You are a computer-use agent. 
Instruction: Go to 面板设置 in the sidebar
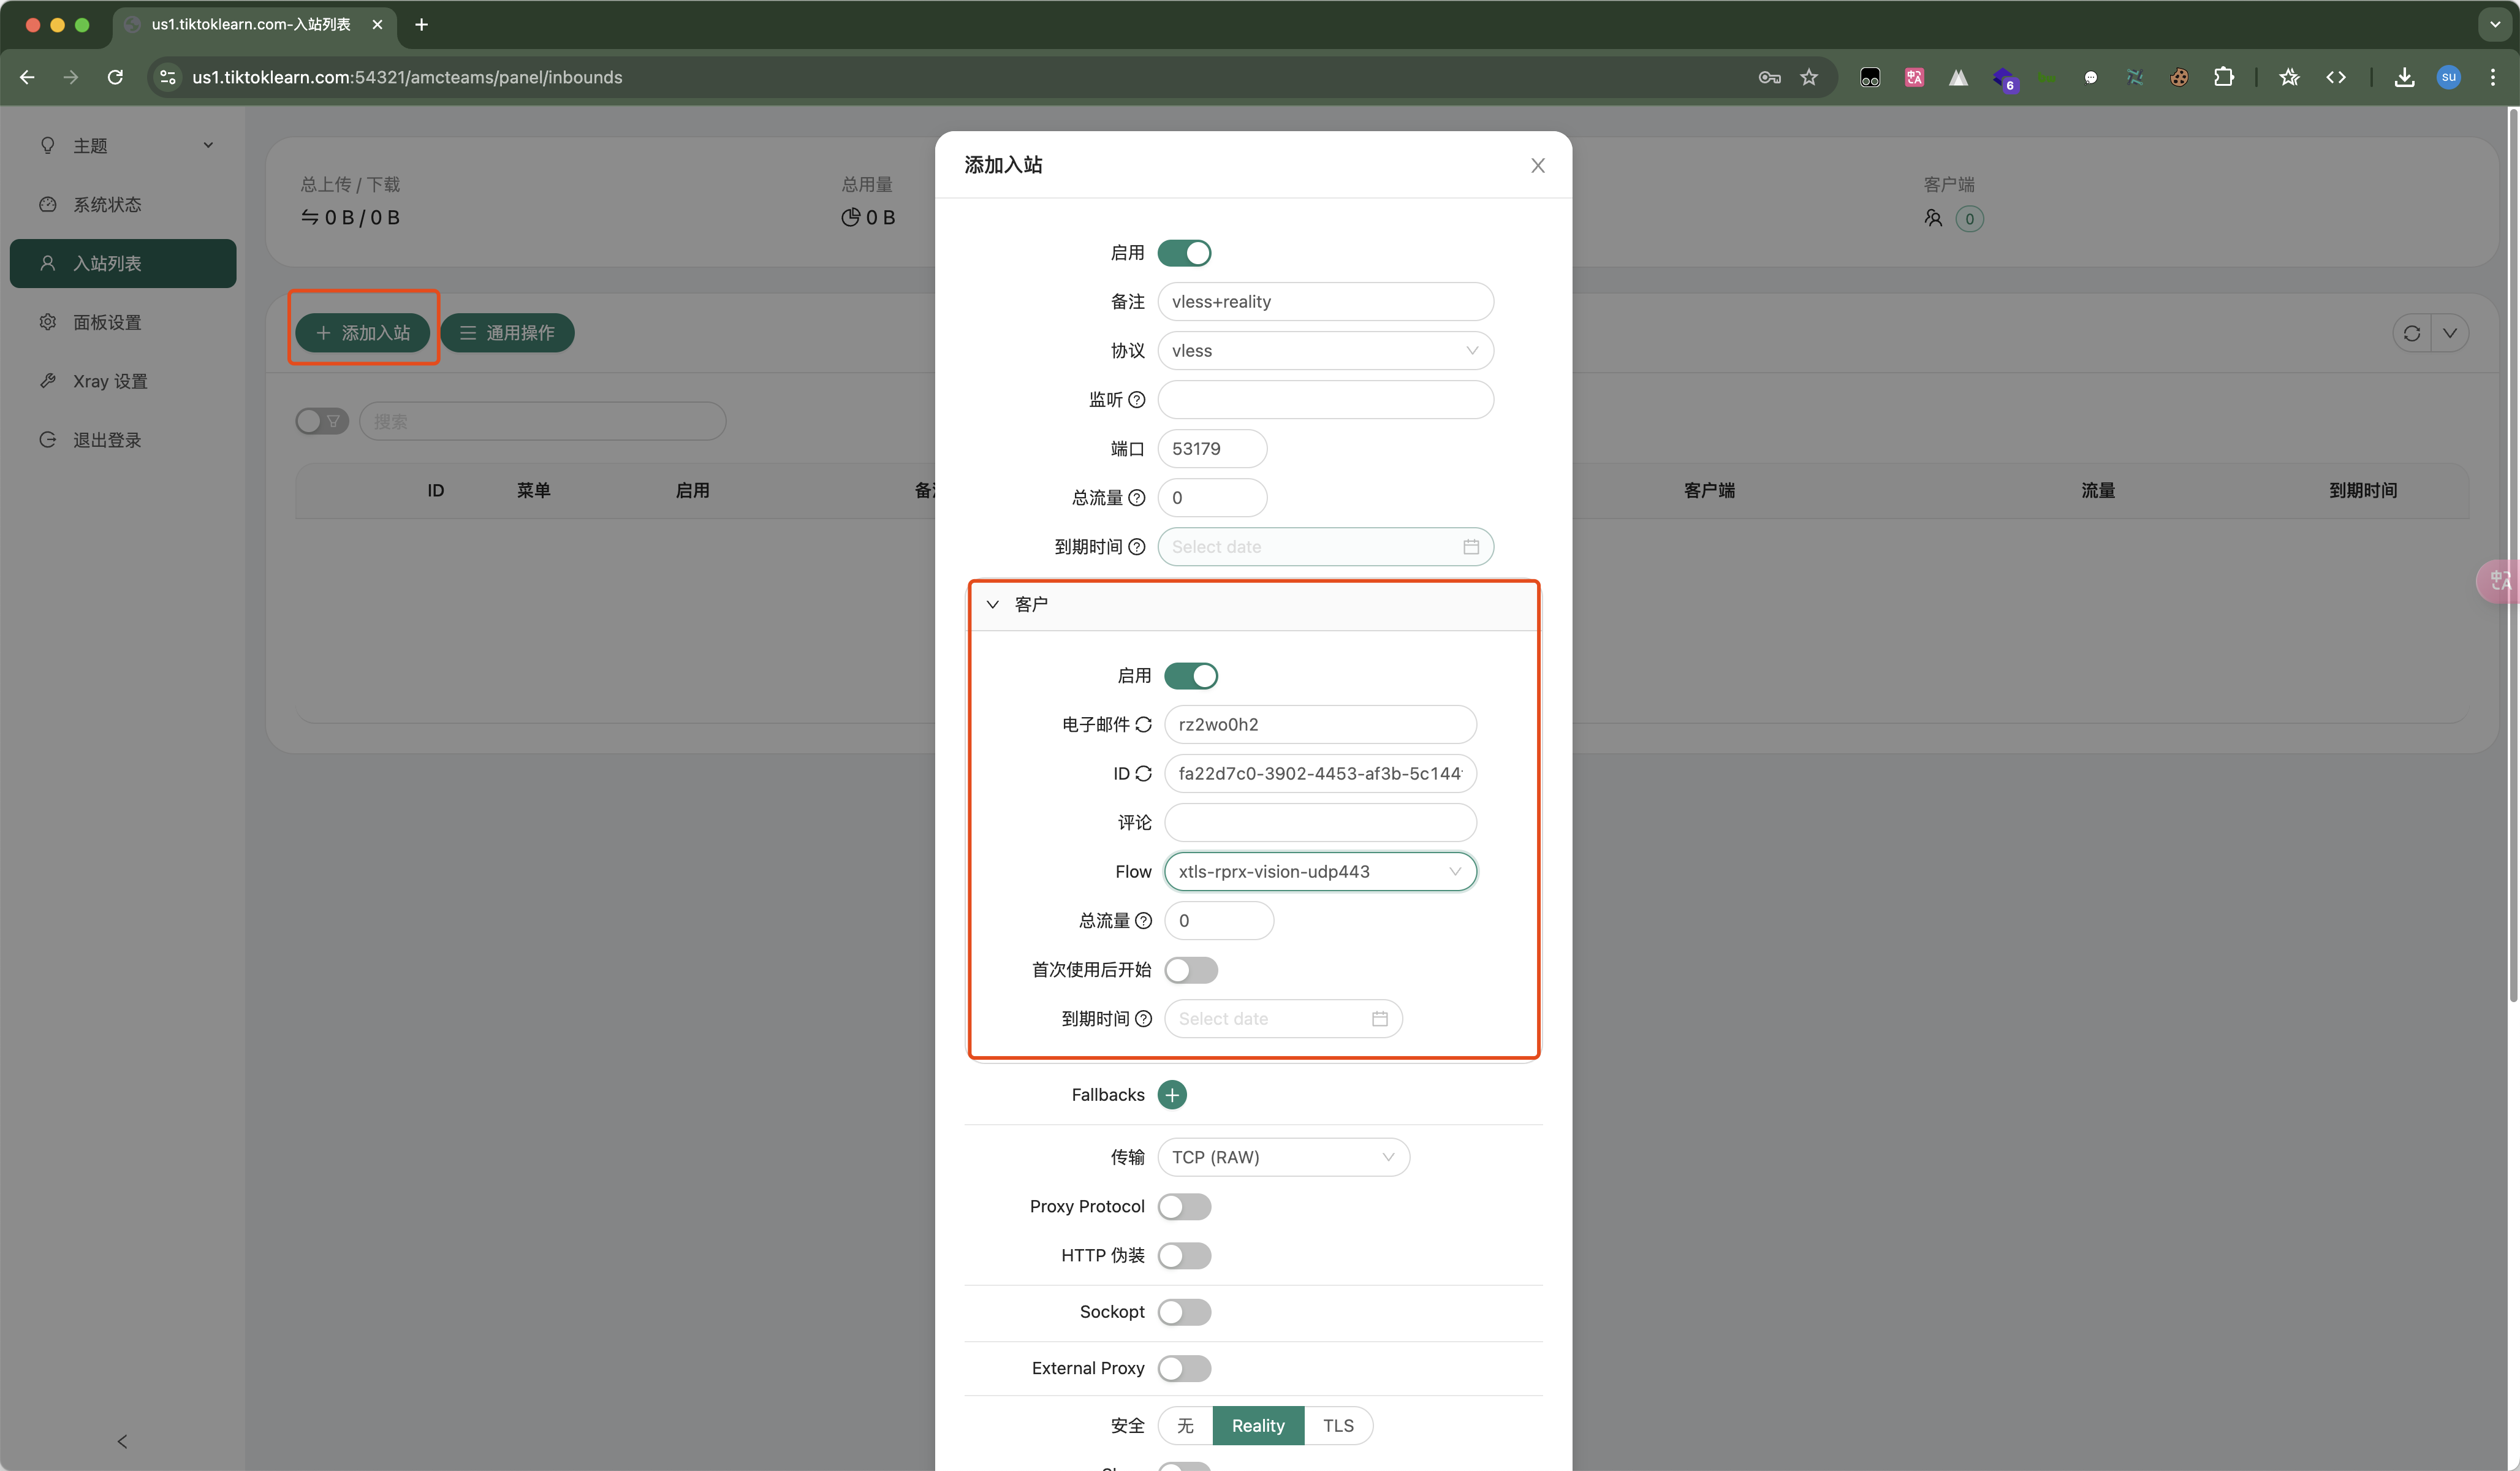[107, 322]
